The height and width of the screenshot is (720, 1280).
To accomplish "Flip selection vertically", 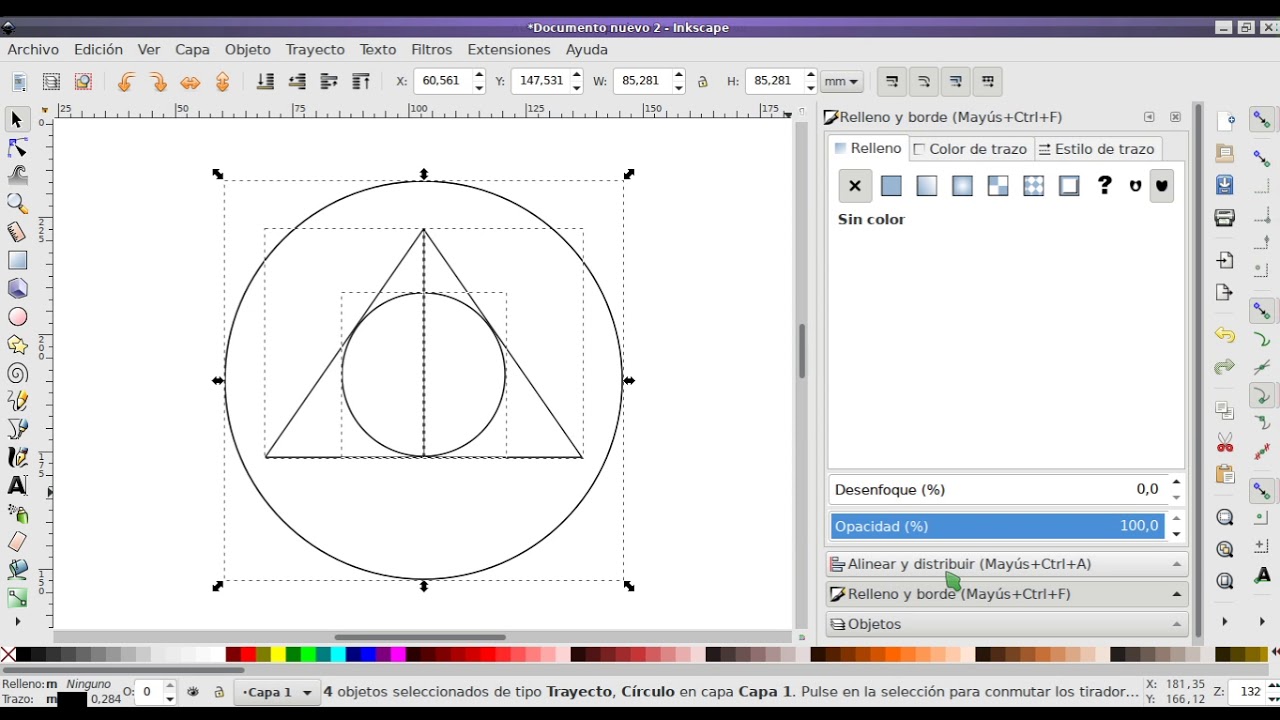I will 222,82.
